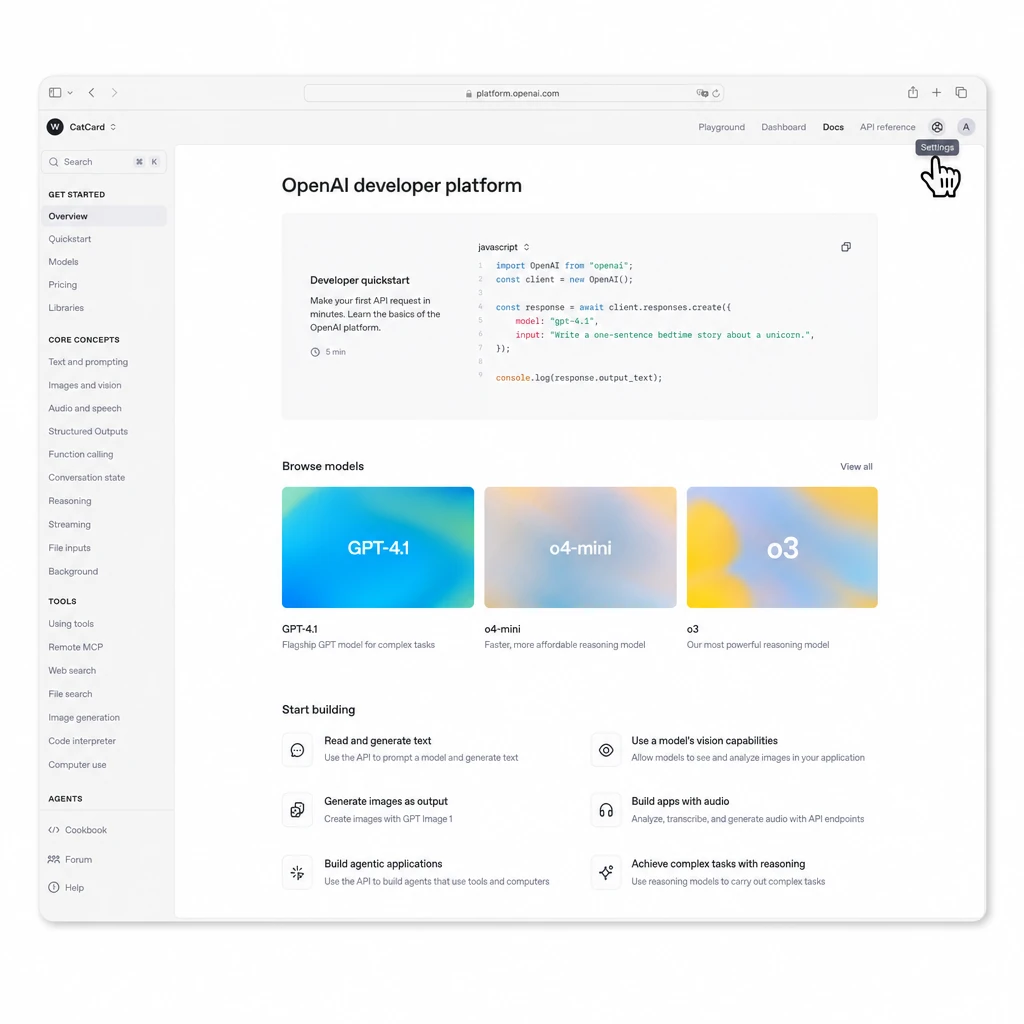Open the Image generation tool page

coord(84,718)
